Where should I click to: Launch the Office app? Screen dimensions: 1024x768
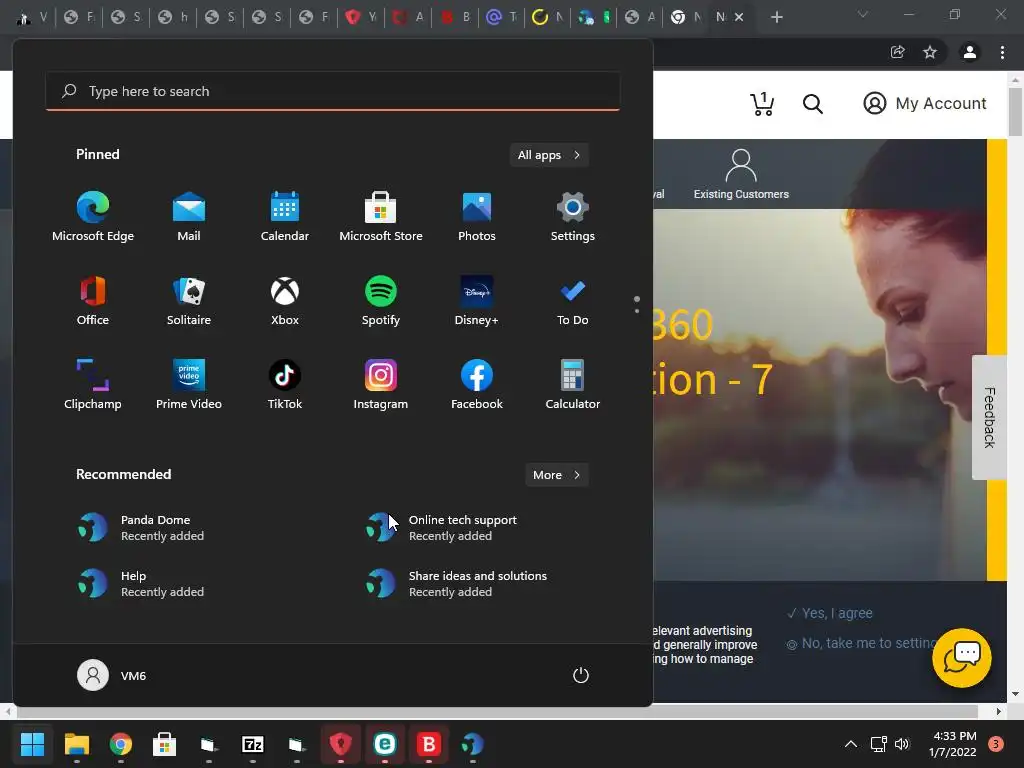click(x=93, y=300)
